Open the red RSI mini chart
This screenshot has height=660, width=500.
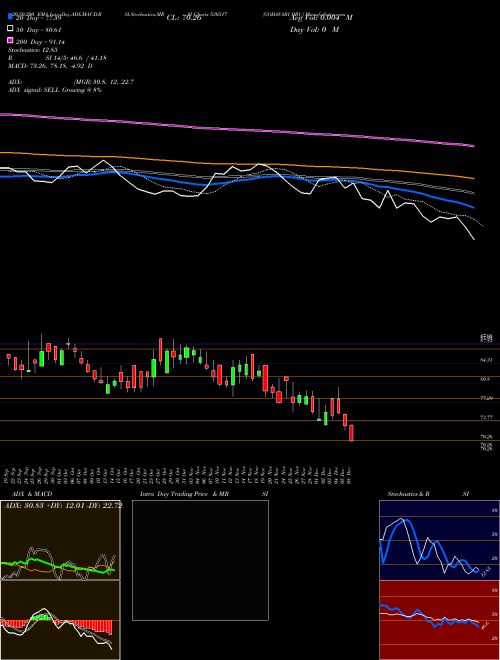[439, 620]
